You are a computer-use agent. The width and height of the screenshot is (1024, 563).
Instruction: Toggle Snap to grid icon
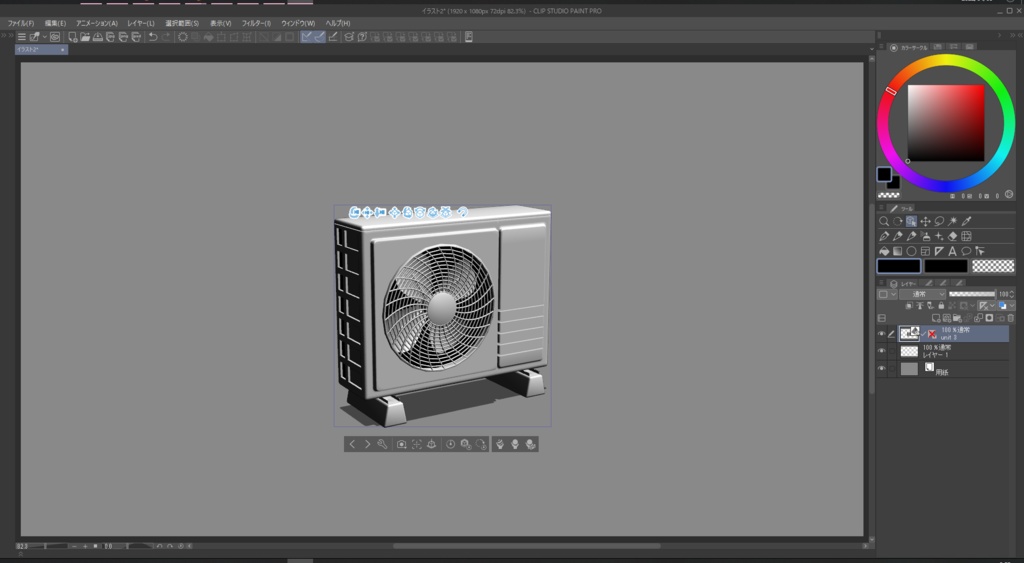(333, 37)
